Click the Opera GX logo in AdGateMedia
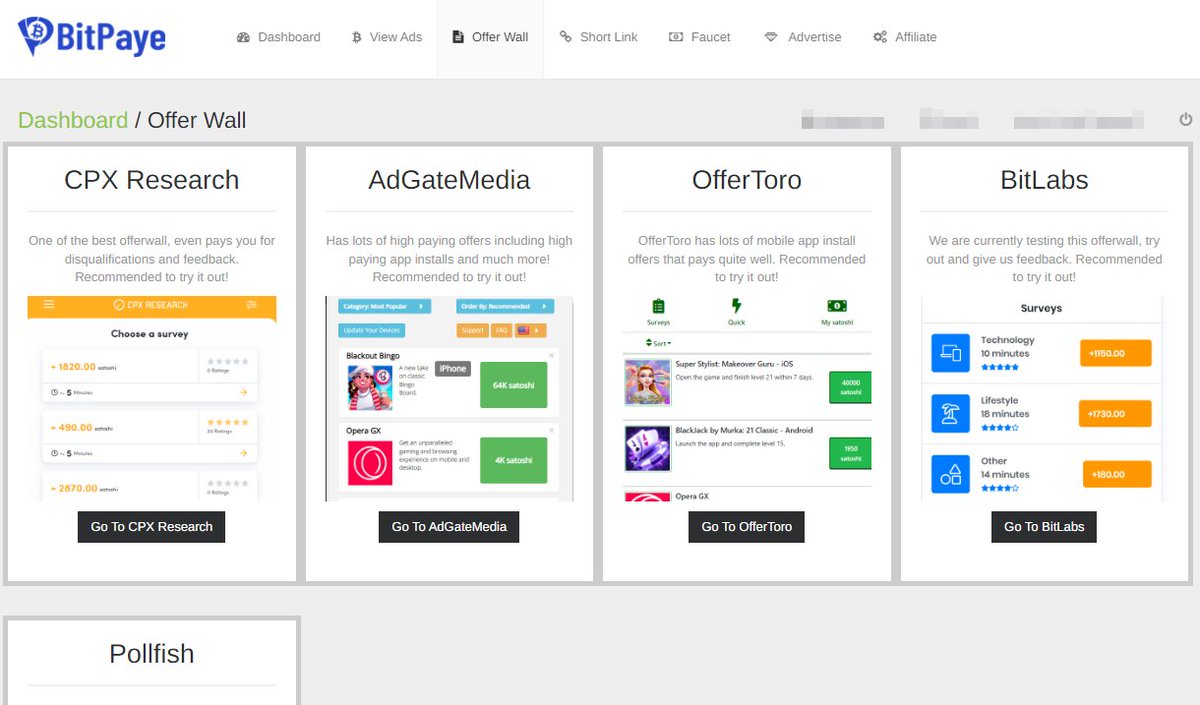Screen dimensions: 1200x705 370,463
